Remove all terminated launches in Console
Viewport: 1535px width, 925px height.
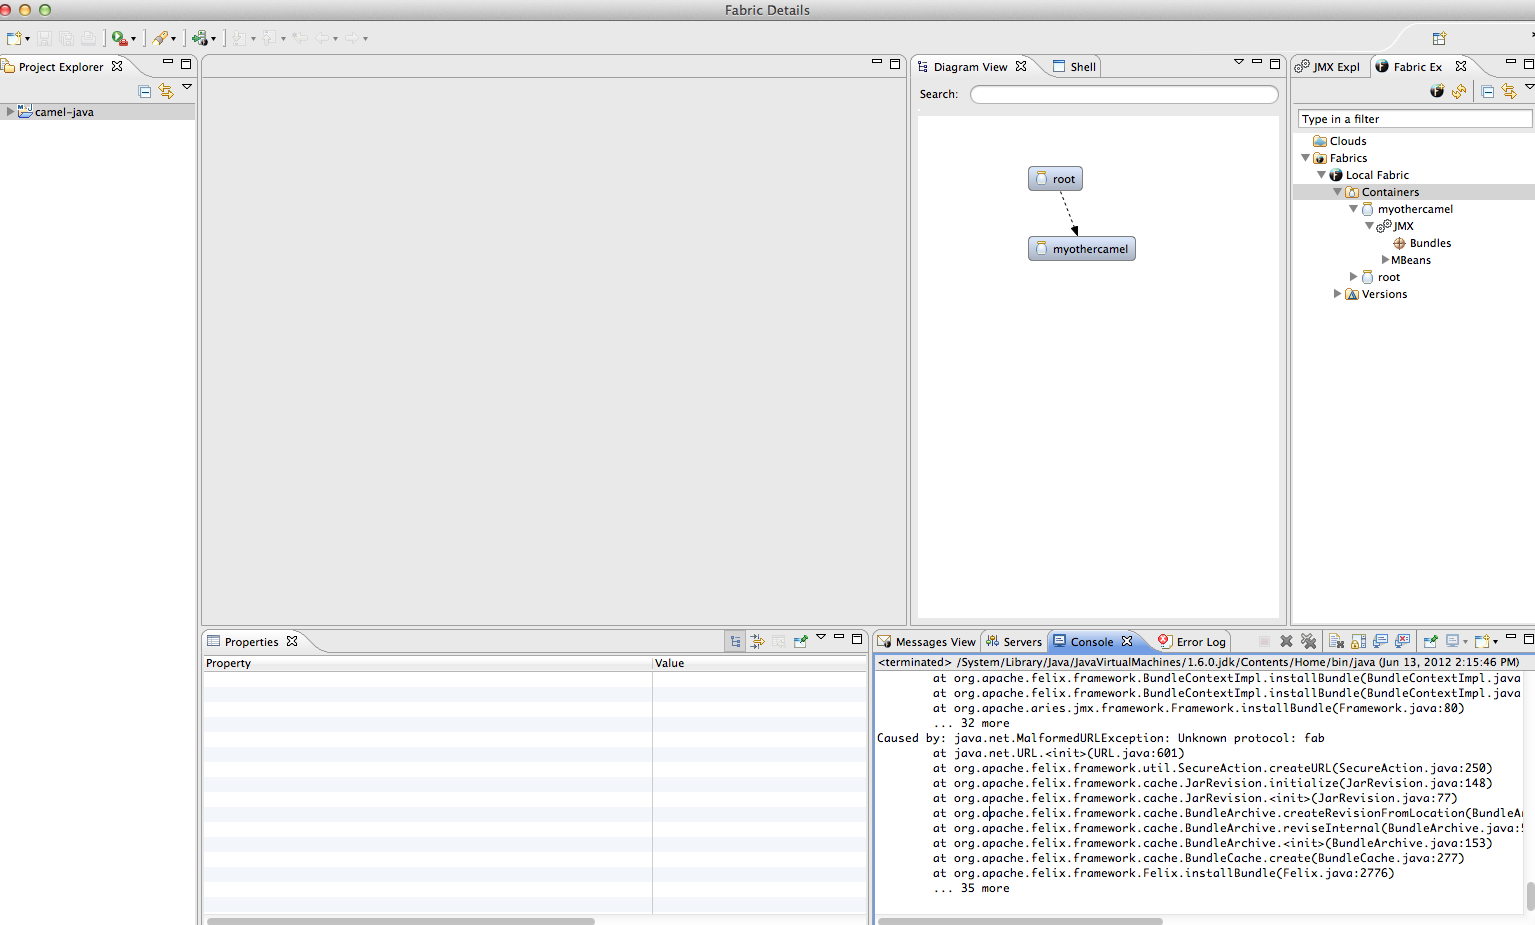pyautogui.click(x=1308, y=642)
